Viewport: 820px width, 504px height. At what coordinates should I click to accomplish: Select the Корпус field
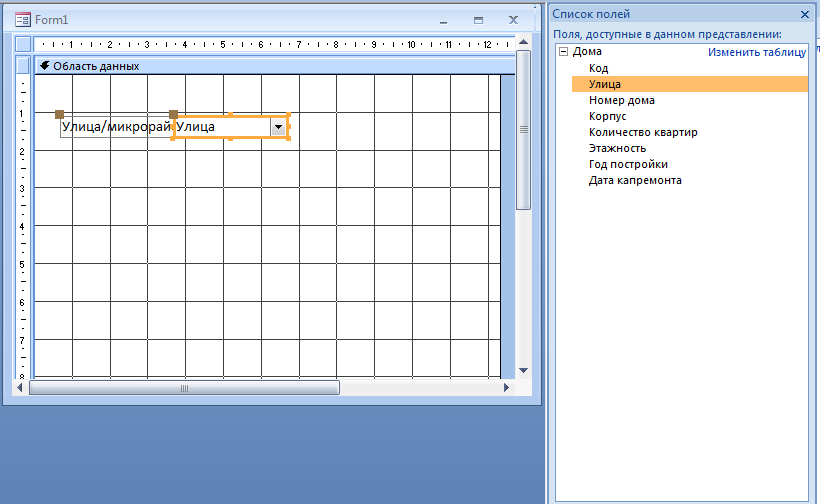pos(607,116)
